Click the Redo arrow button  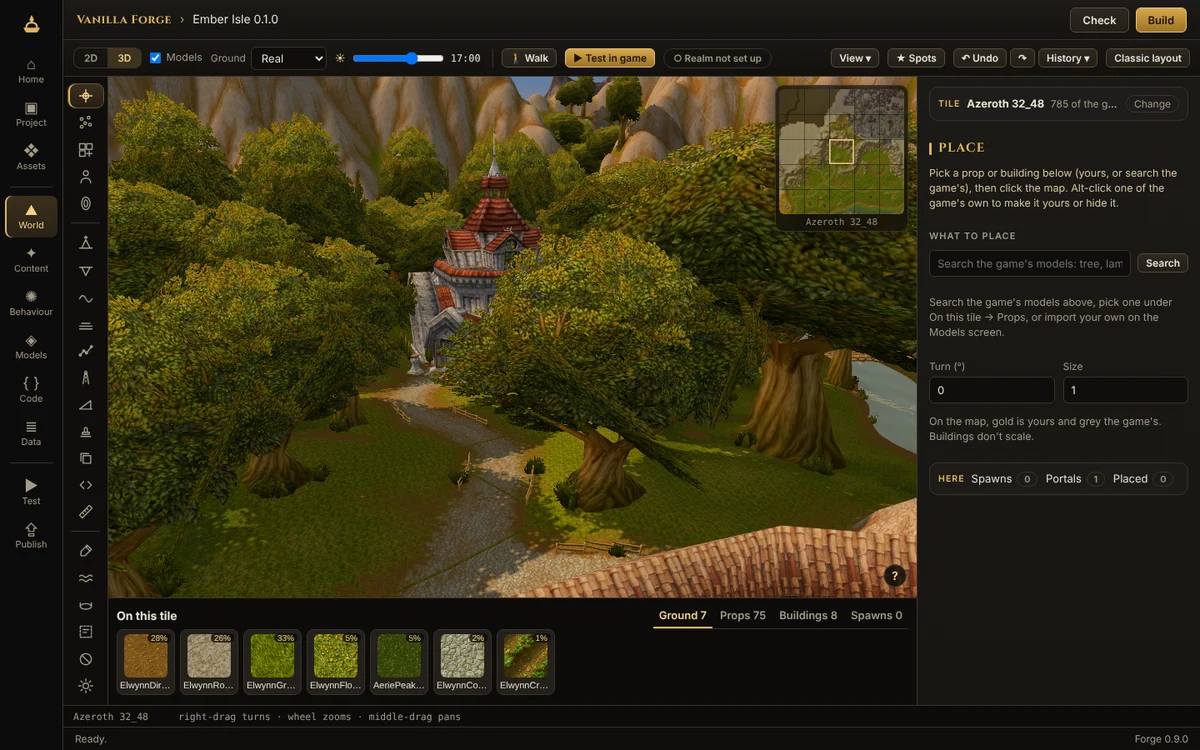coord(1022,58)
